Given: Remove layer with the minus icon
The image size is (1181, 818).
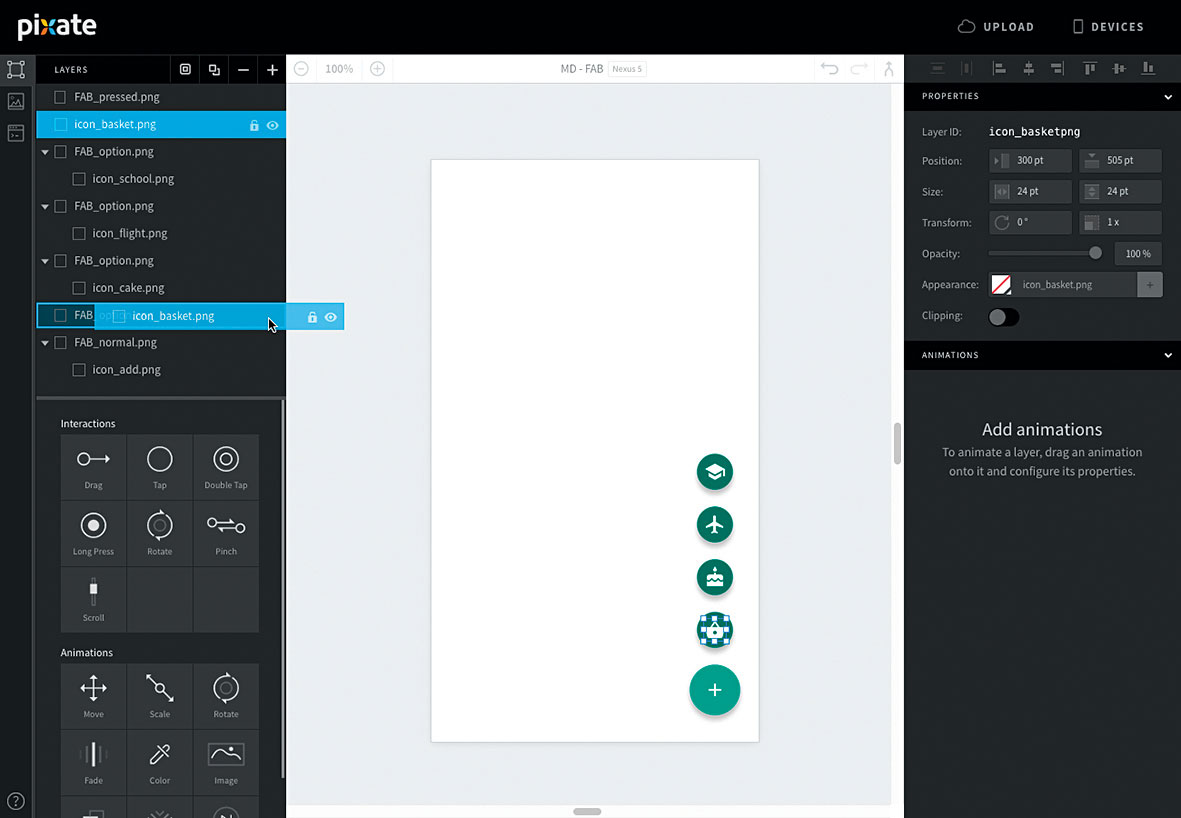Looking at the screenshot, I should (243, 69).
